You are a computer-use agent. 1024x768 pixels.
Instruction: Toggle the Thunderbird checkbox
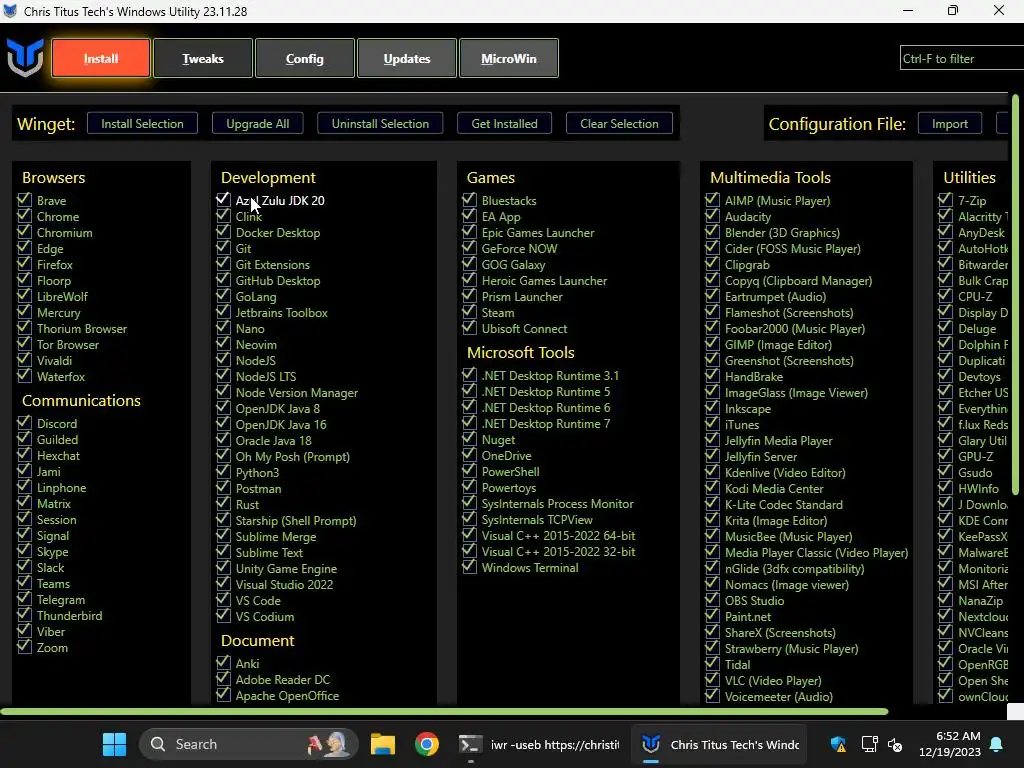(x=24, y=615)
